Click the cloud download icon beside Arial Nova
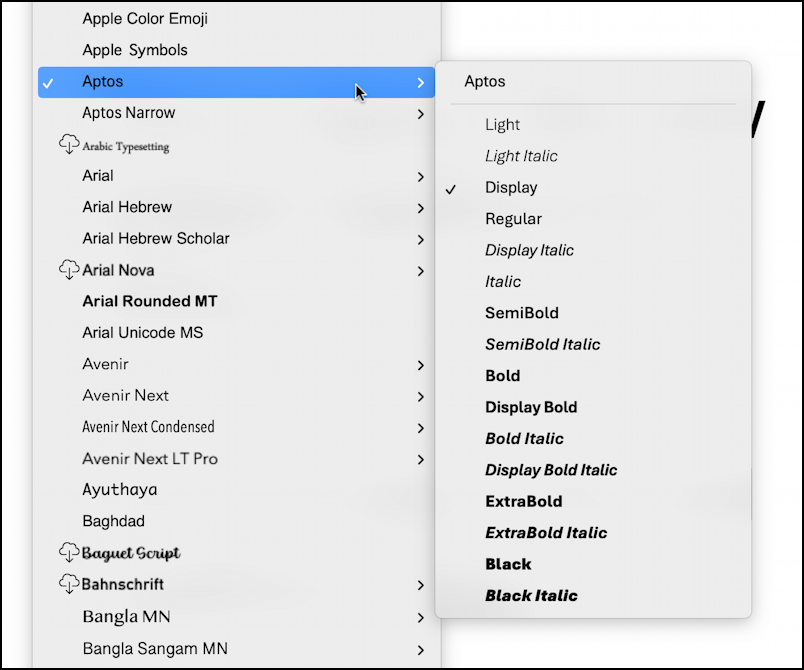 [69, 270]
